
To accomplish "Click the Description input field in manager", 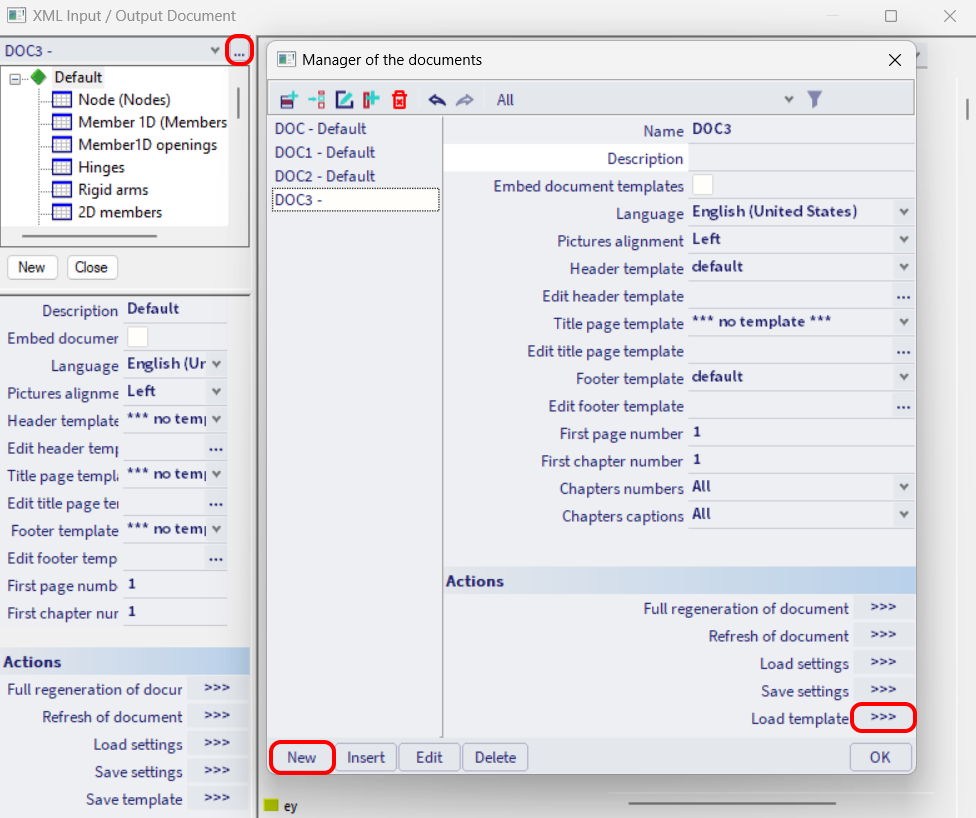I will [x=800, y=158].
